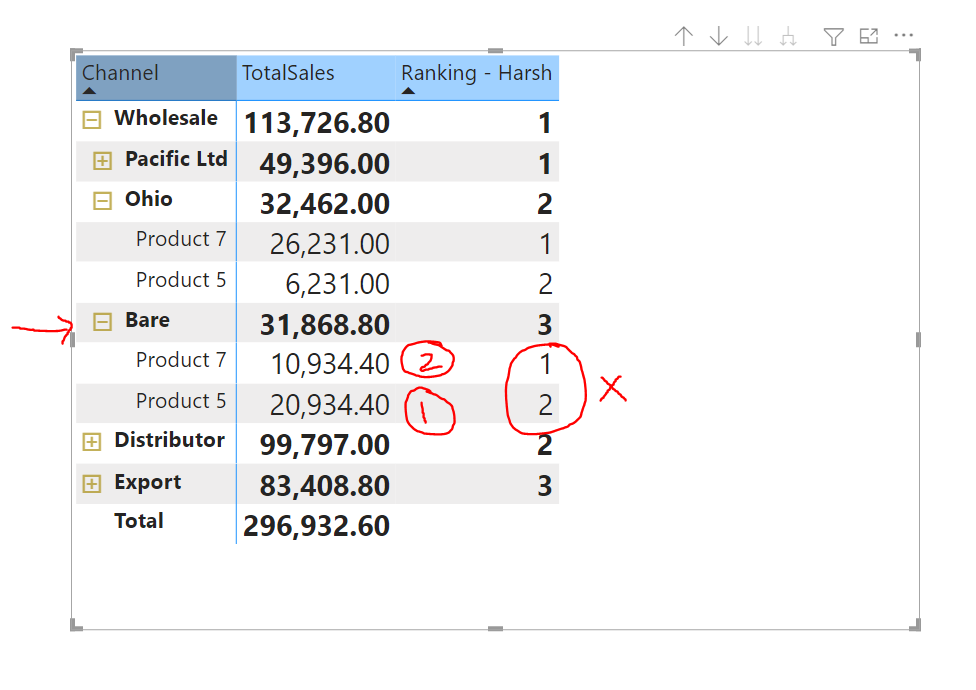Screen dimensions: 976x690
Task: Expand the Distributor row
Action: (x=92, y=442)
